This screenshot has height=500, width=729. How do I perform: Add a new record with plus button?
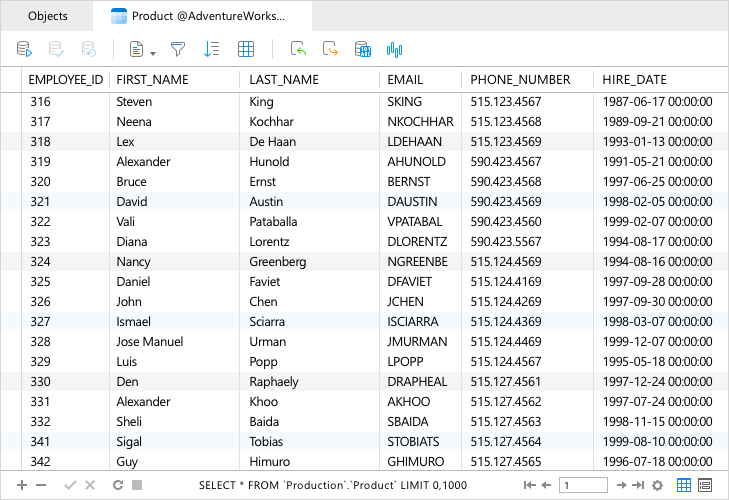tap(22, 485)
